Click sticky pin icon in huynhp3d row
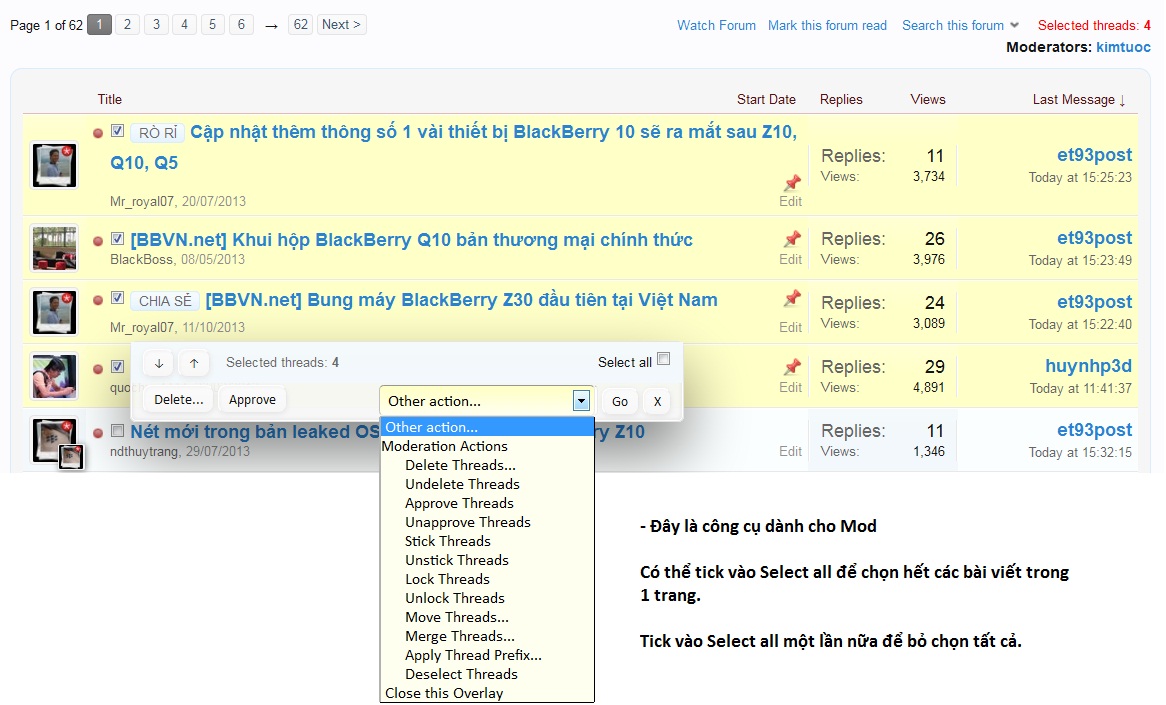The width and height of the screenshot is (1166, 705). (792, 367)
